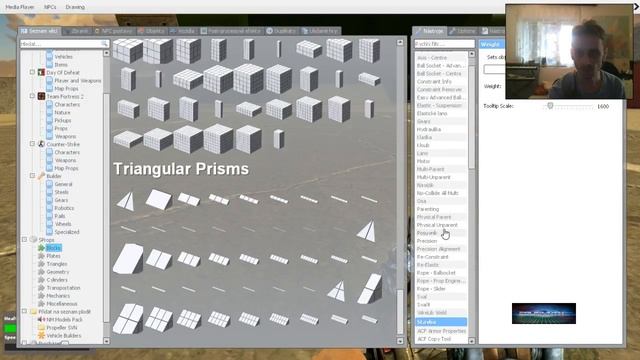The image size is (640, 360).
Task: Select the Transportation SProps category
Action: [63, 288]
